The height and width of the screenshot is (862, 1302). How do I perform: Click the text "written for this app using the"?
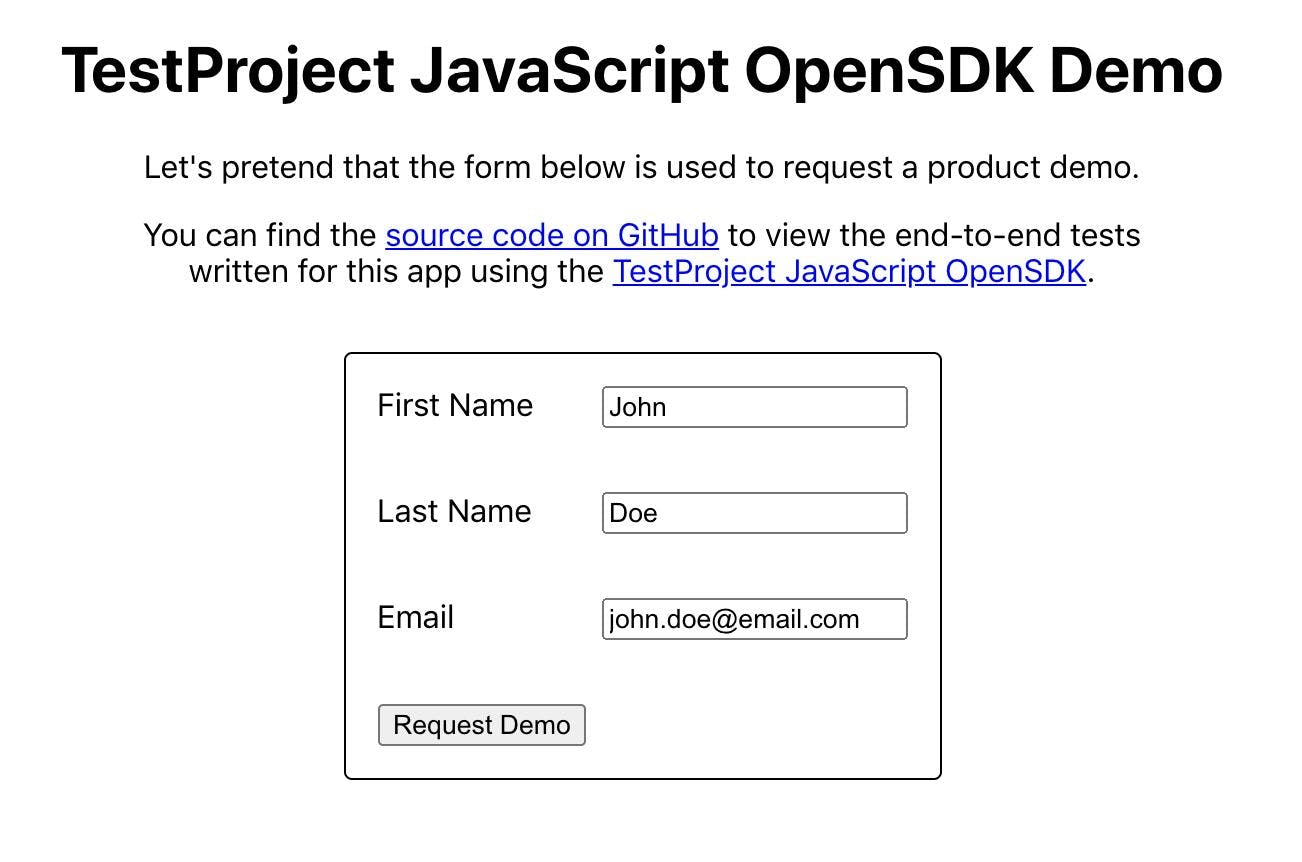coord(396,271)
